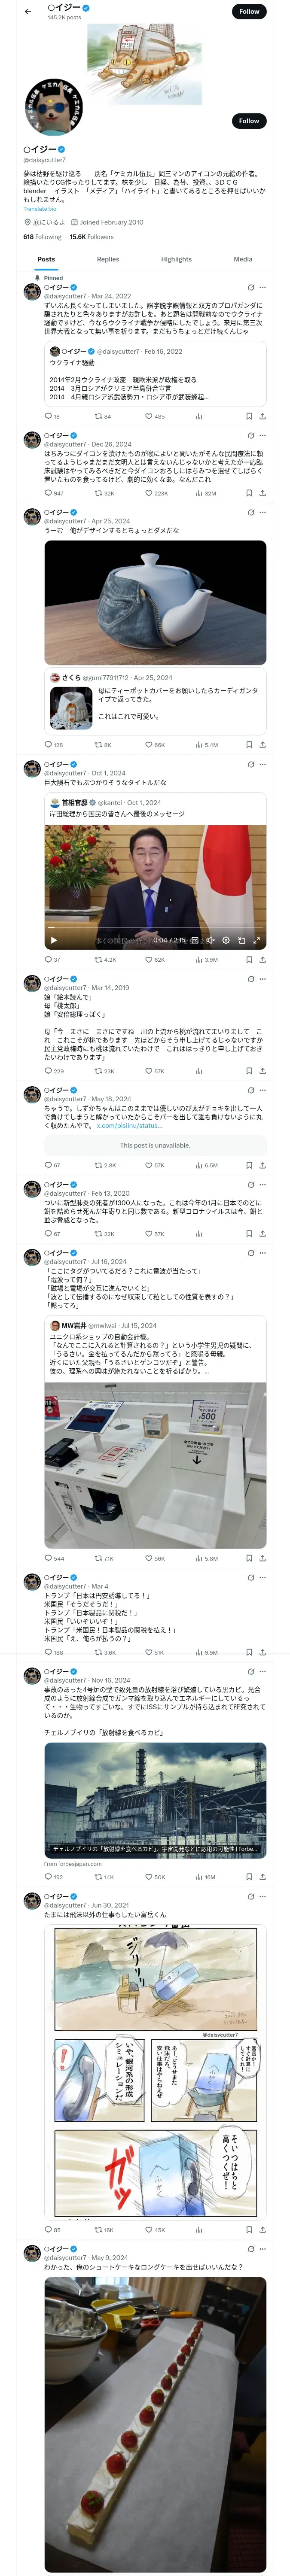This screenshot has height=2576, width=290.
Task: Seek on the video progress bar
Action: click(x=155, y=930)
